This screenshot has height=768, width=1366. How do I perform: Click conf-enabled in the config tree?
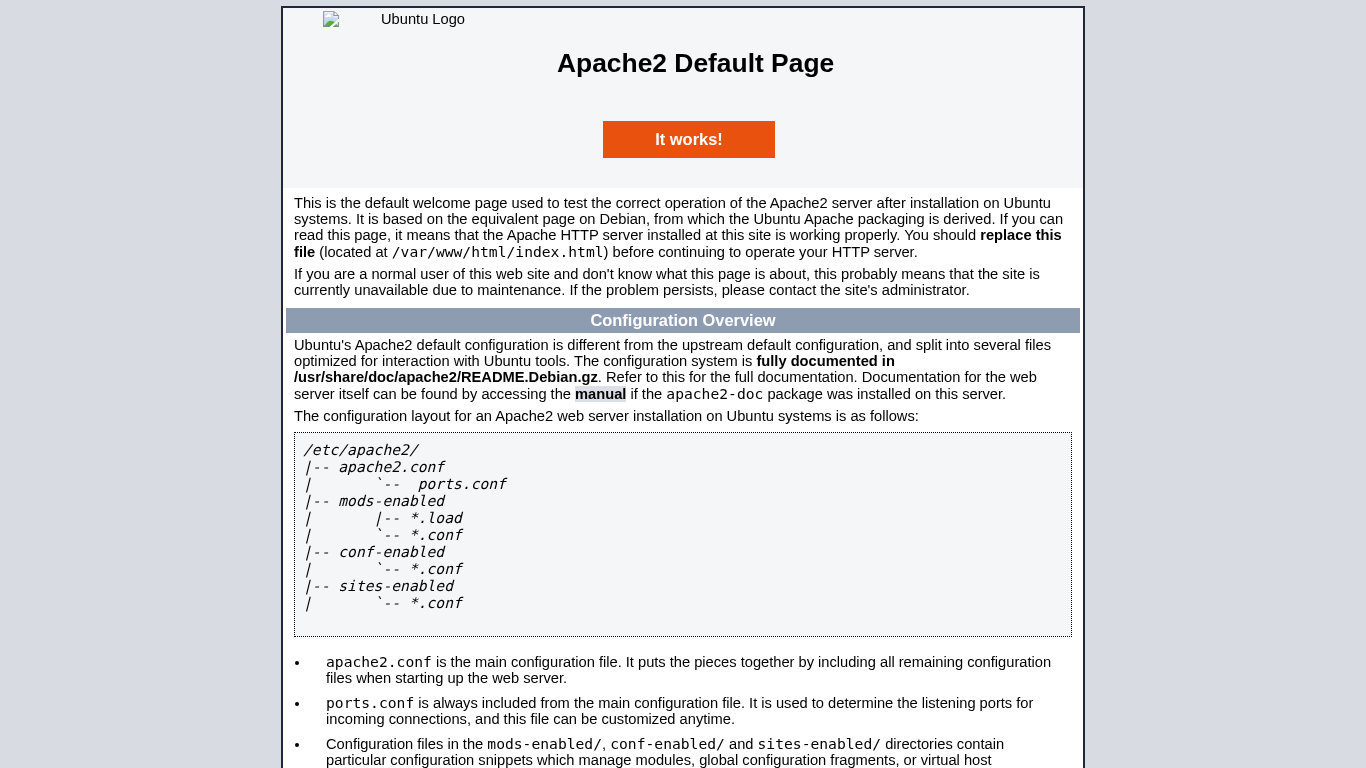pyautogui.click(x=391, y=552)
